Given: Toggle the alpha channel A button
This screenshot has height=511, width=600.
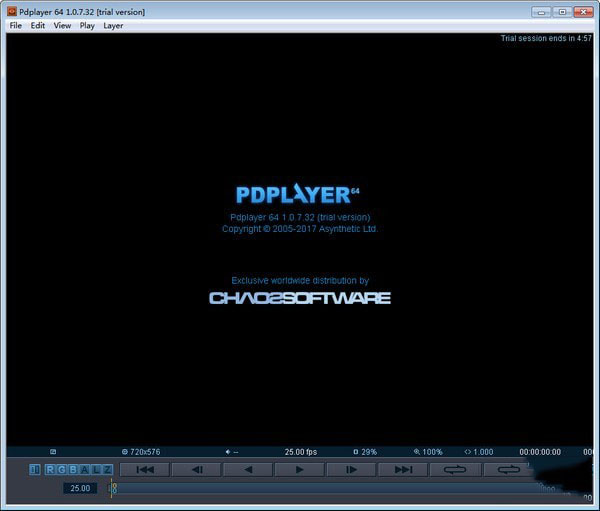Looking at the screenshot, I should coord(84,469).
